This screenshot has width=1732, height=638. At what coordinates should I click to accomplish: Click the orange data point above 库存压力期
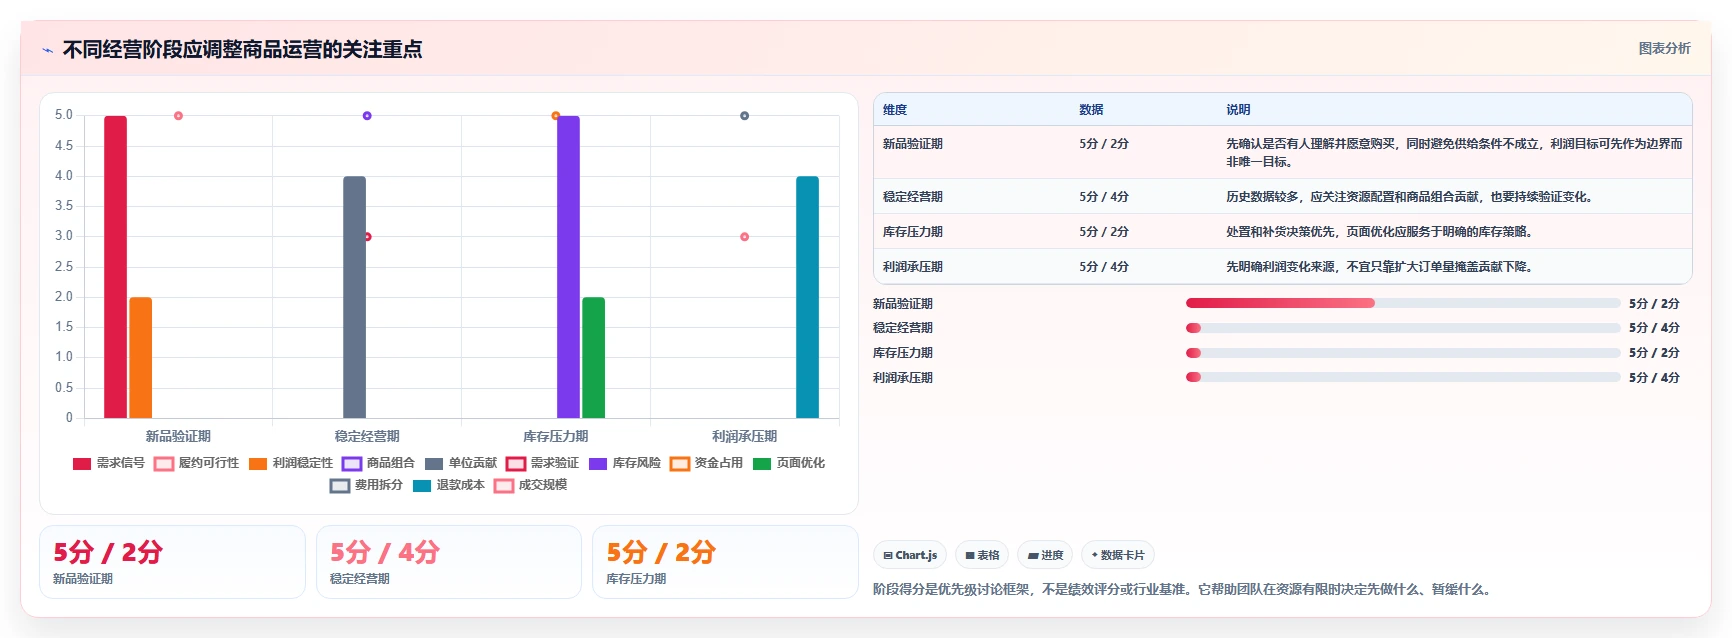[x=556, y=116]
